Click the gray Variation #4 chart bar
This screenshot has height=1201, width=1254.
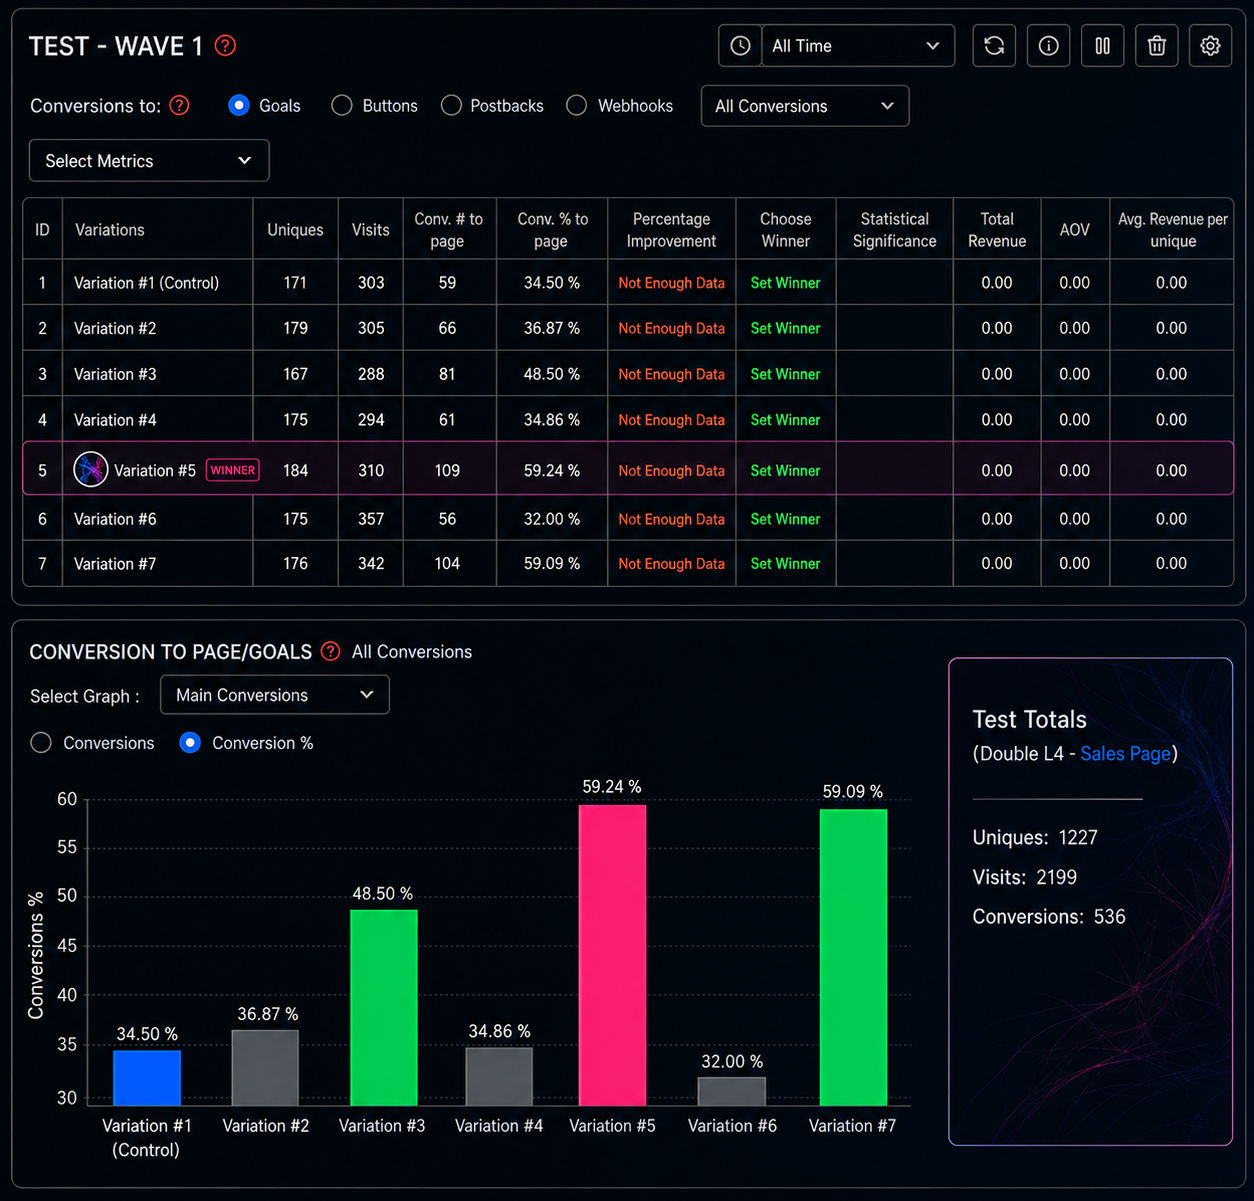pyautogui.click(x=499, y=1077)
